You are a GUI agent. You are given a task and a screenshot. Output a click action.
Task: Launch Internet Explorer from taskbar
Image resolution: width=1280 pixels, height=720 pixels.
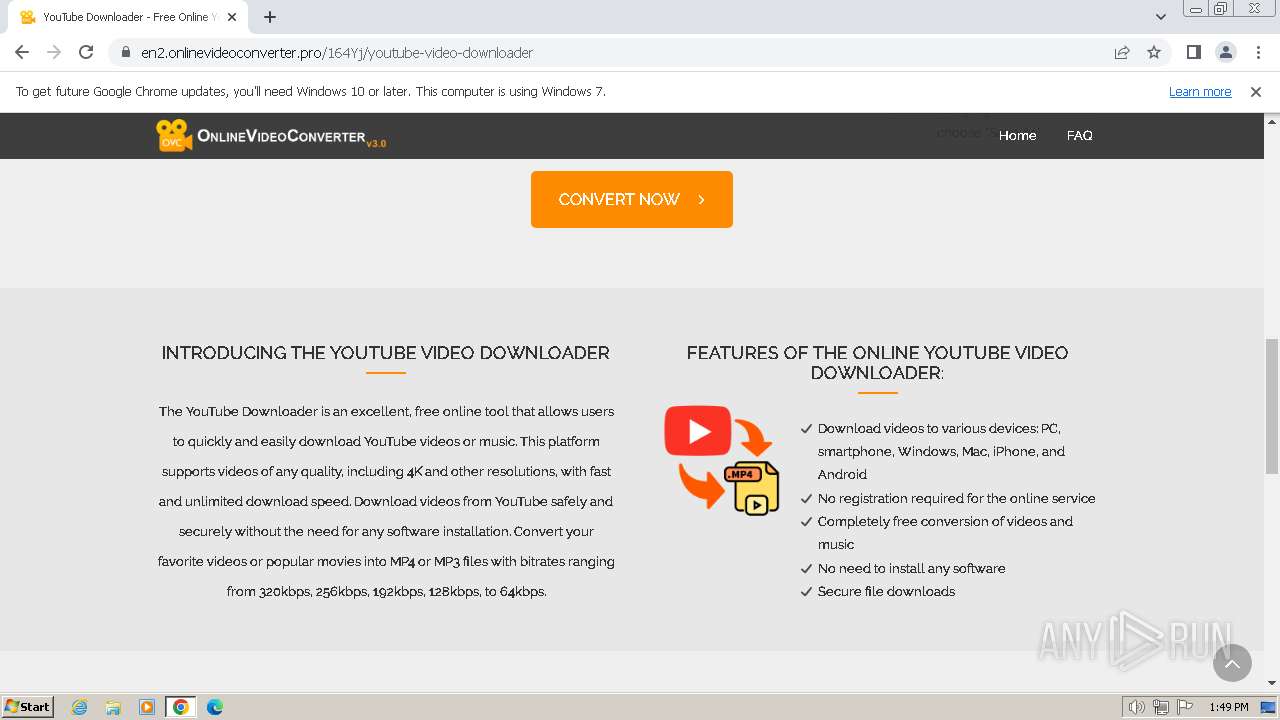tap(79, 707)
